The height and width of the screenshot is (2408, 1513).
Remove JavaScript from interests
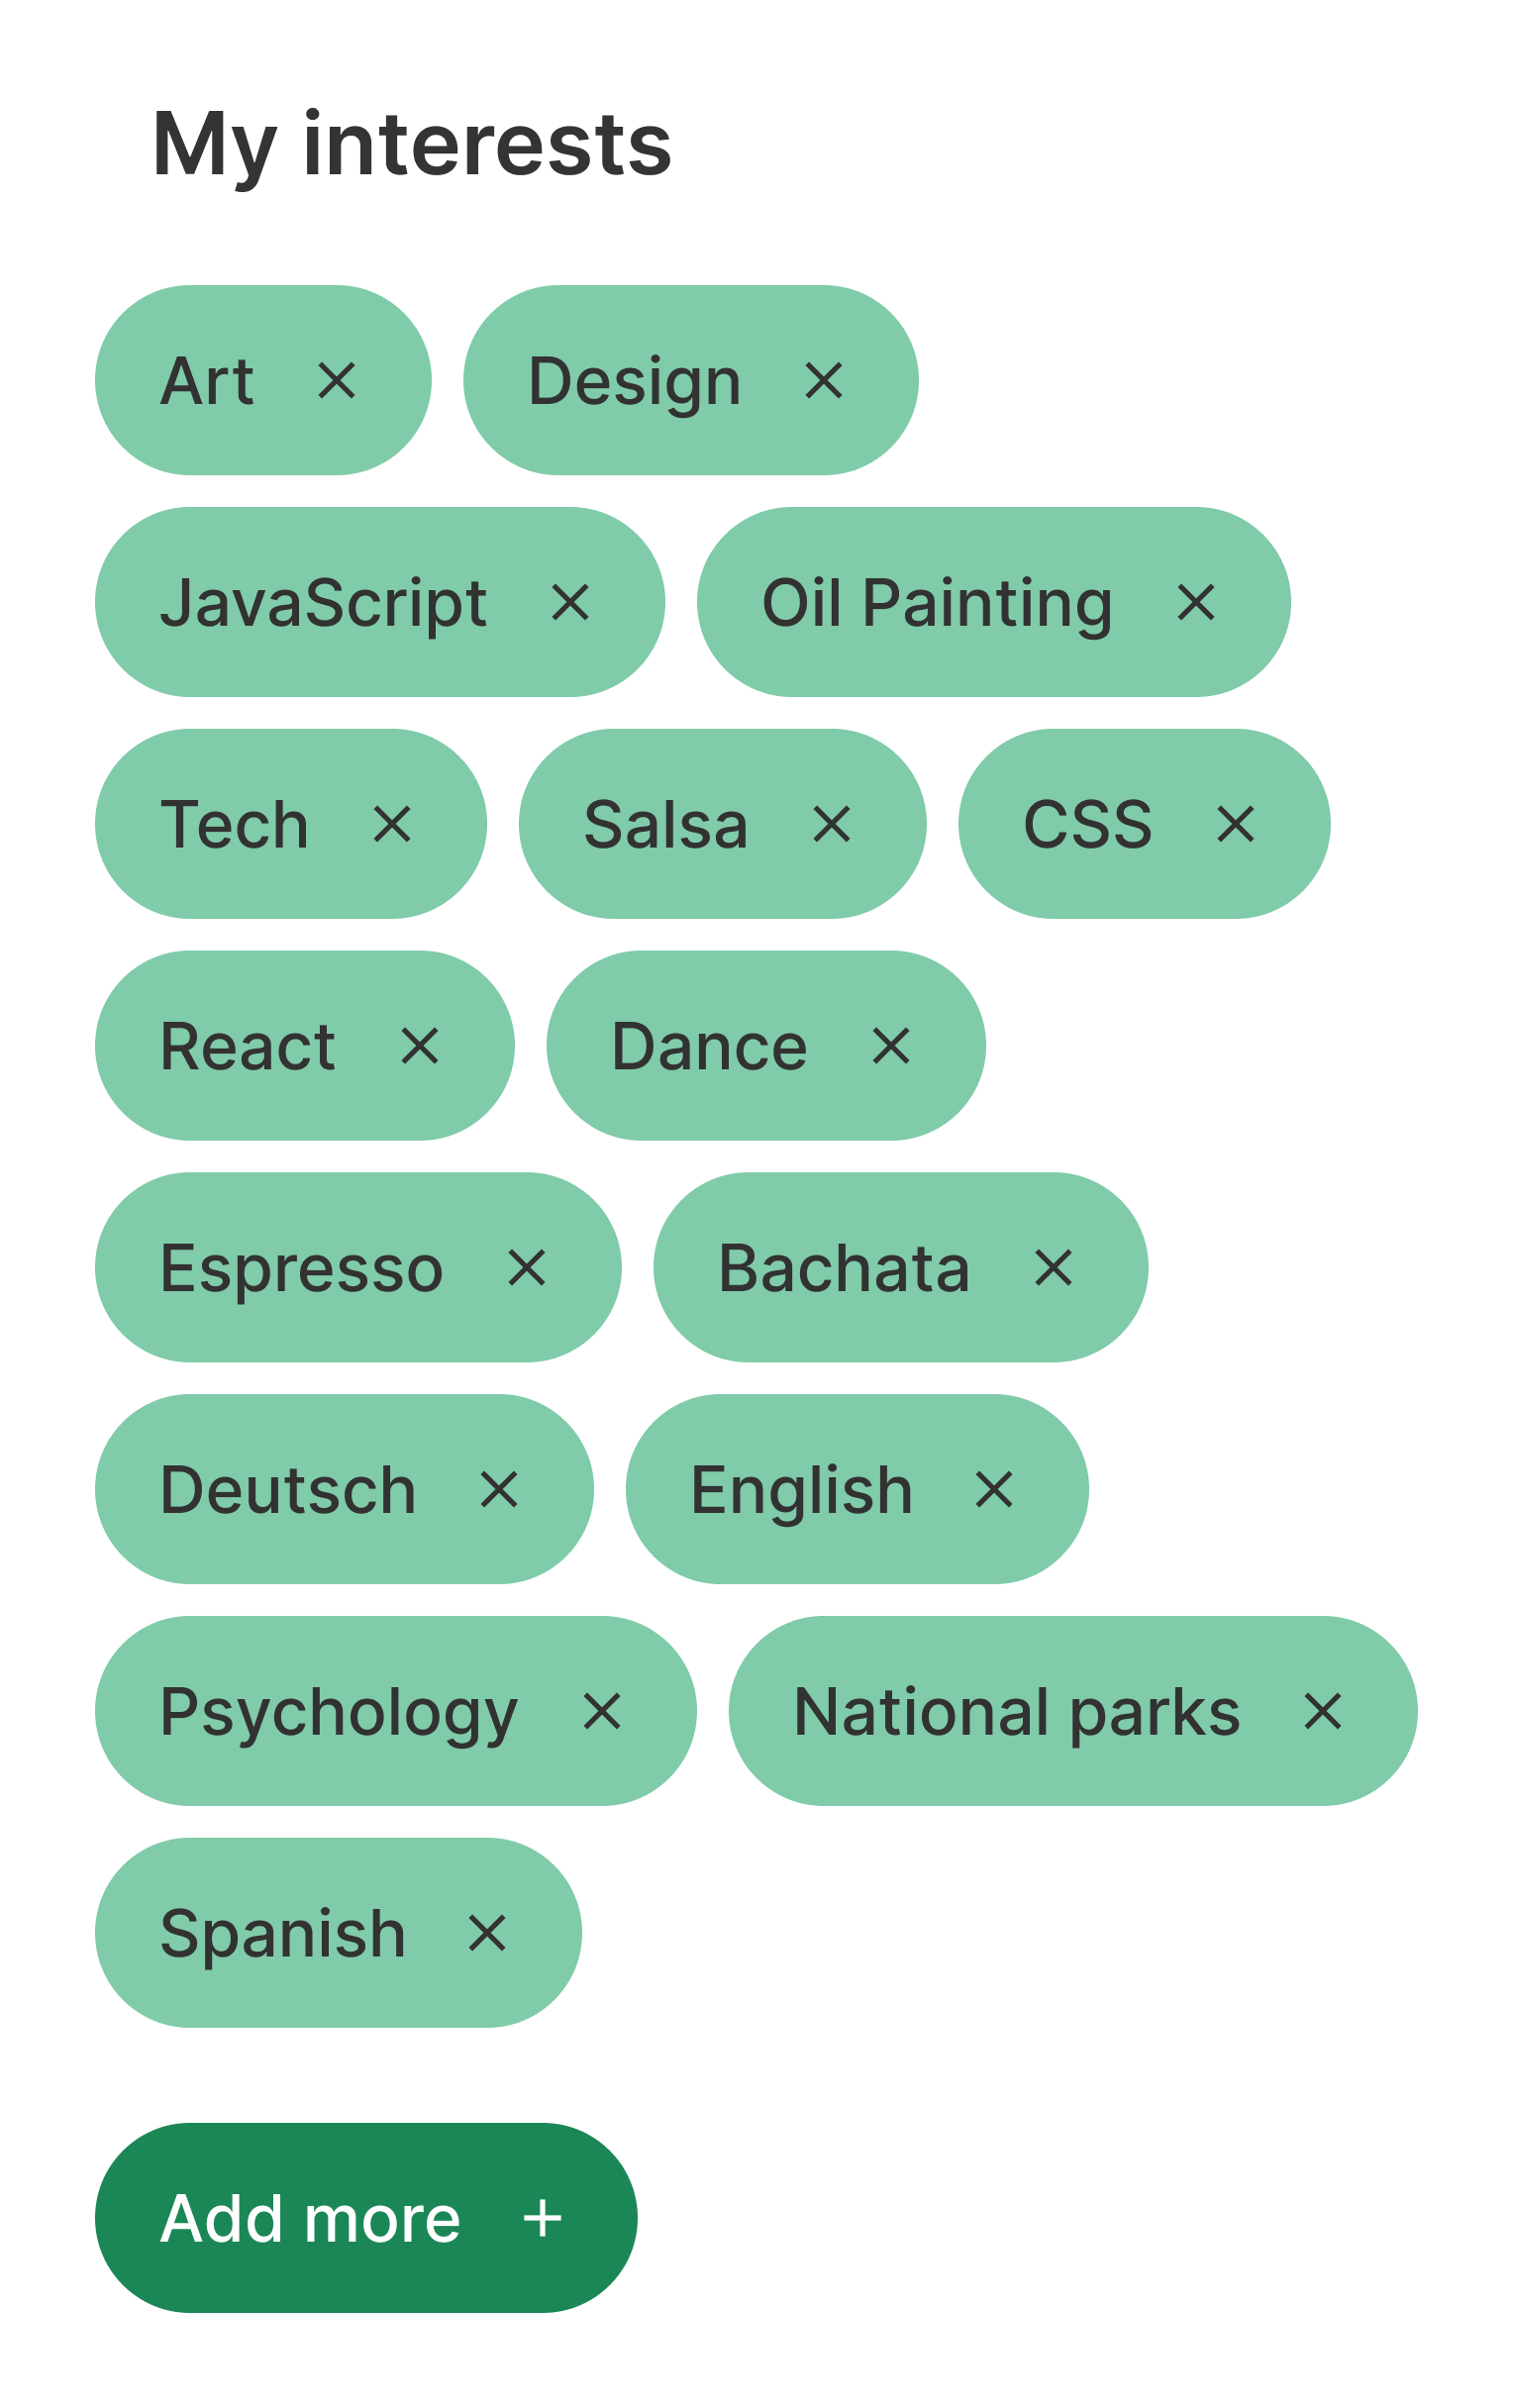(570, 602)
